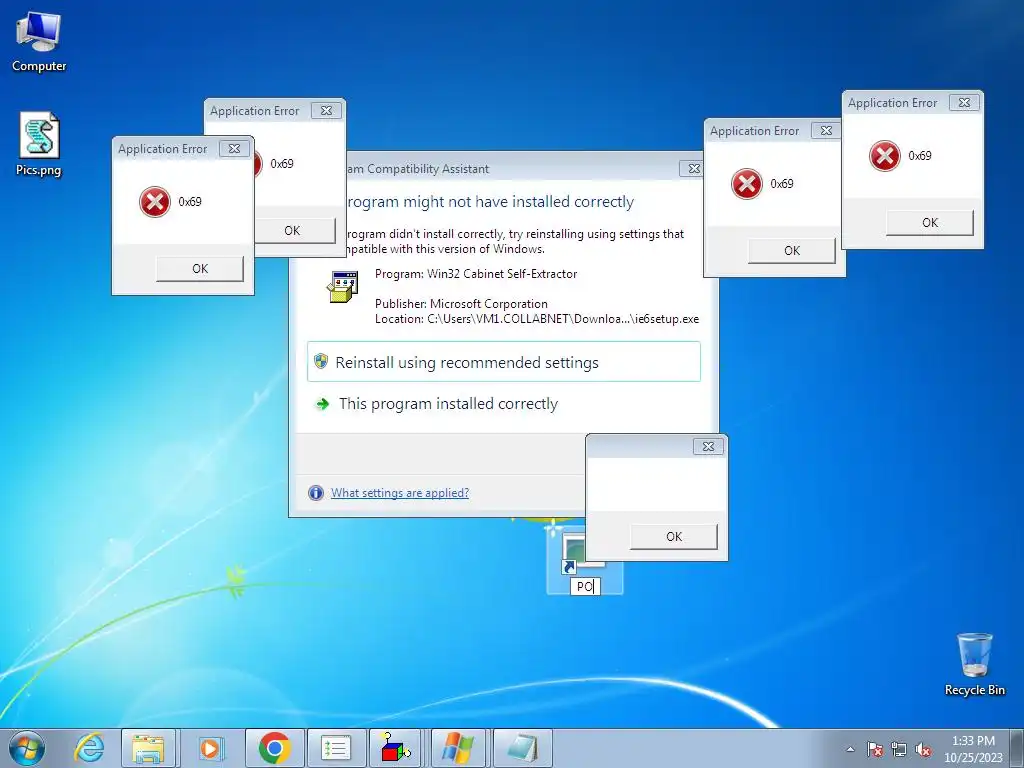Viewport: 1024px width, 768px height.
Task: Open the clock showing 1:33 PM
Action: coord(973,749)
